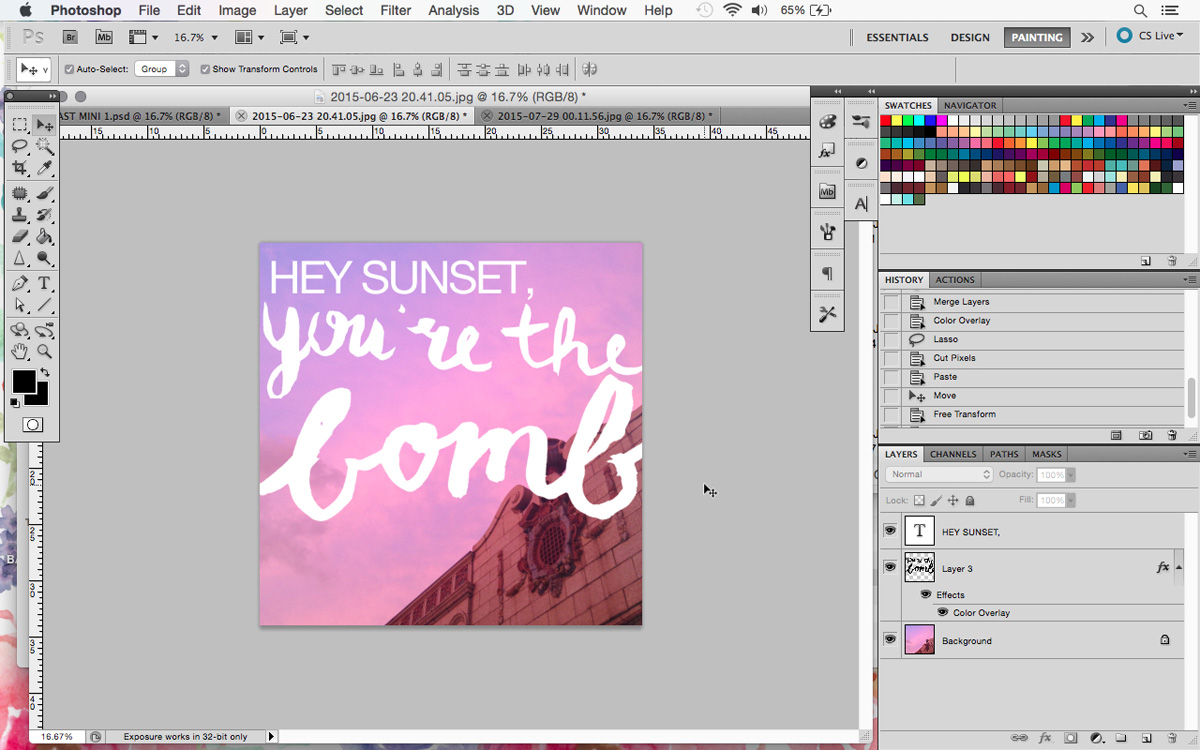The height and width of the screenshot is (750, 1200).
Task: Open Auto-Select Group dropdown
Action: point(161,69)
